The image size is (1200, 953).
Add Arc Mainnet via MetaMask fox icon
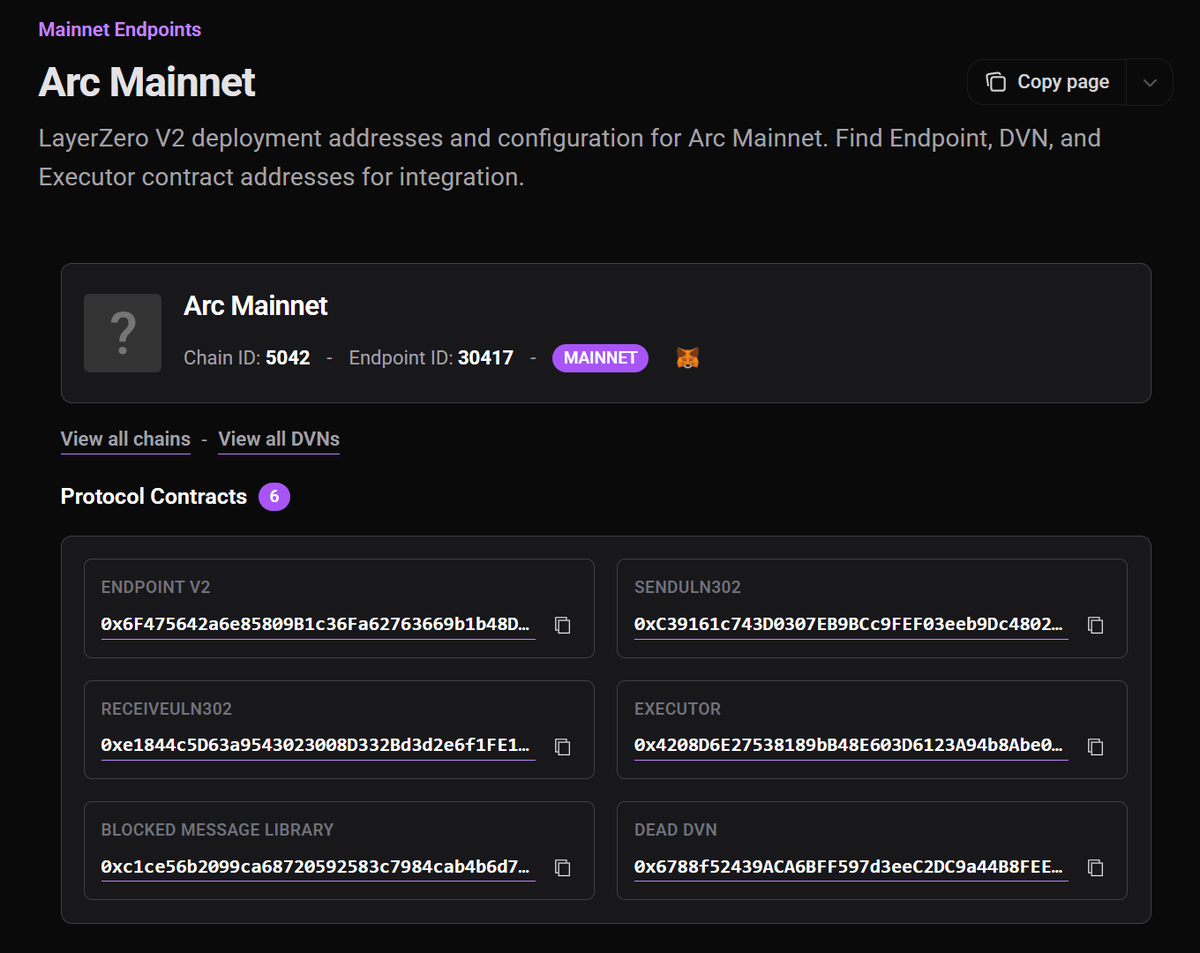click(x=688, y=357)
